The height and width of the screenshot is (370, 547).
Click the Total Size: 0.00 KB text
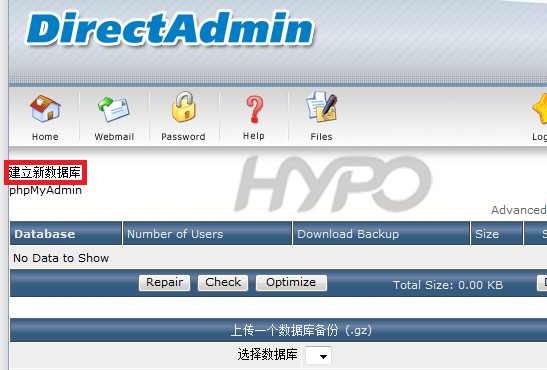tap(448, 285)
